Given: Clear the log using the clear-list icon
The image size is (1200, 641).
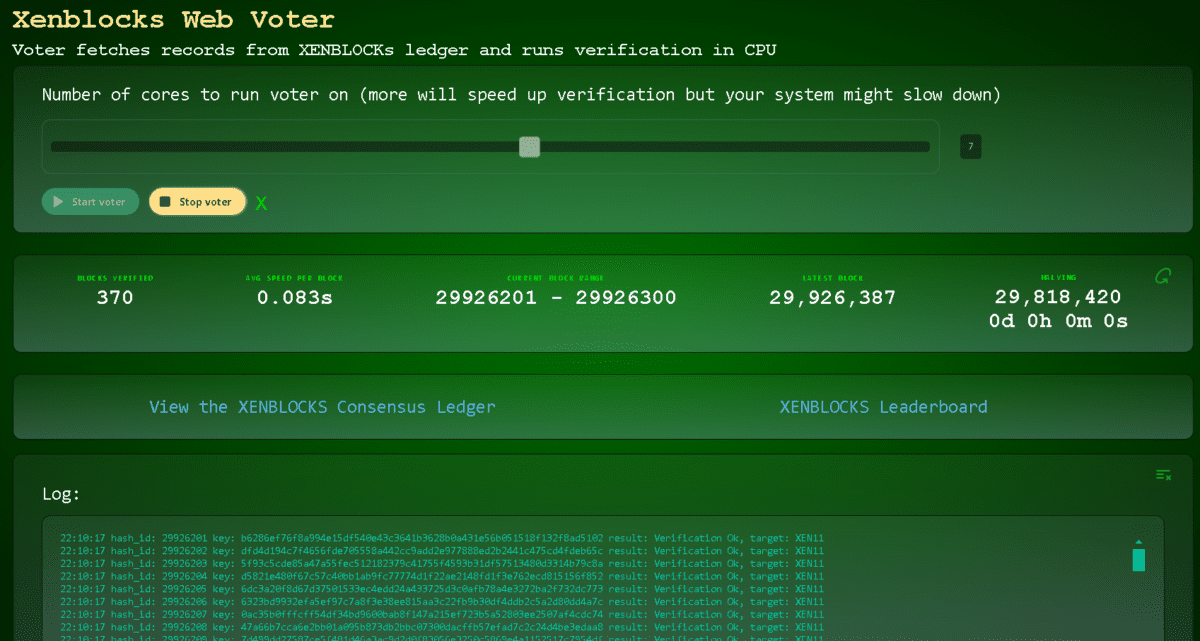Looking at the screenshot, I should (x=1163, y=474).
